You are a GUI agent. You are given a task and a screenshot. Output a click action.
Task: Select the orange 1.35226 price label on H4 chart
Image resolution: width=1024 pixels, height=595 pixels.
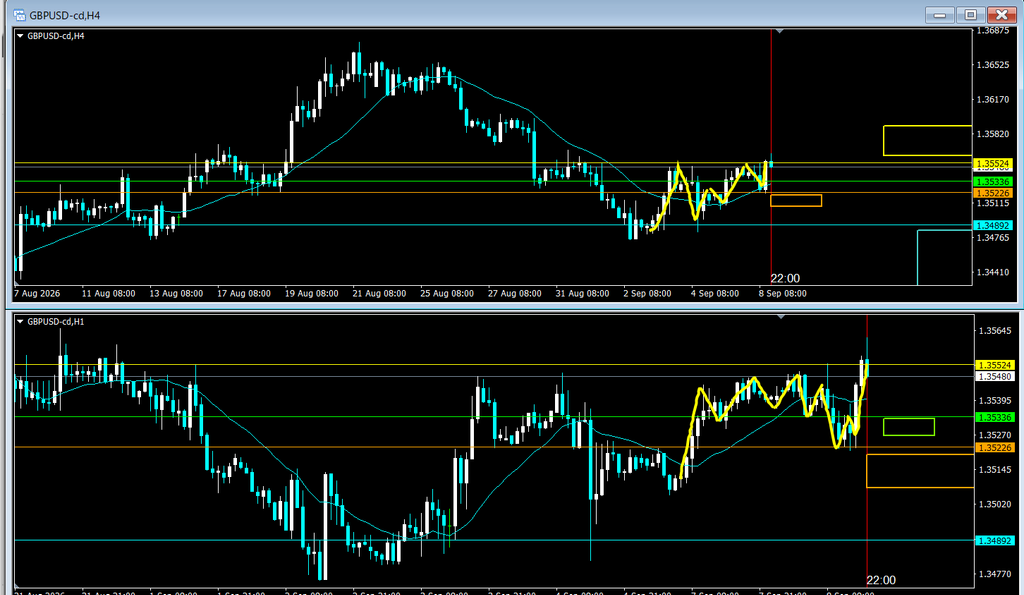pos(993,193)
